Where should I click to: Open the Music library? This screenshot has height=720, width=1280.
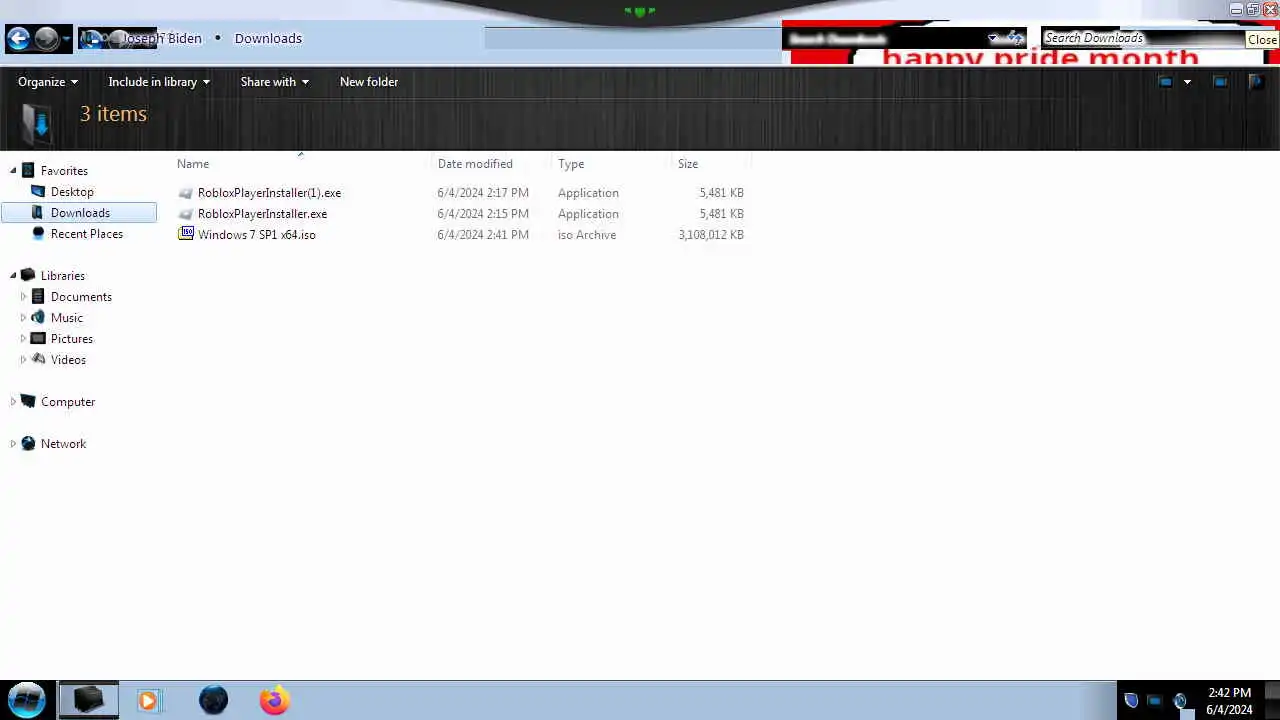pos(67,318)
